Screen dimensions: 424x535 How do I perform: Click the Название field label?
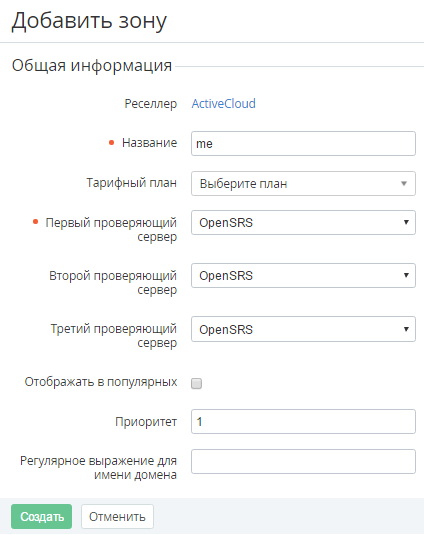pyautogui.click(x=149, y=143)
